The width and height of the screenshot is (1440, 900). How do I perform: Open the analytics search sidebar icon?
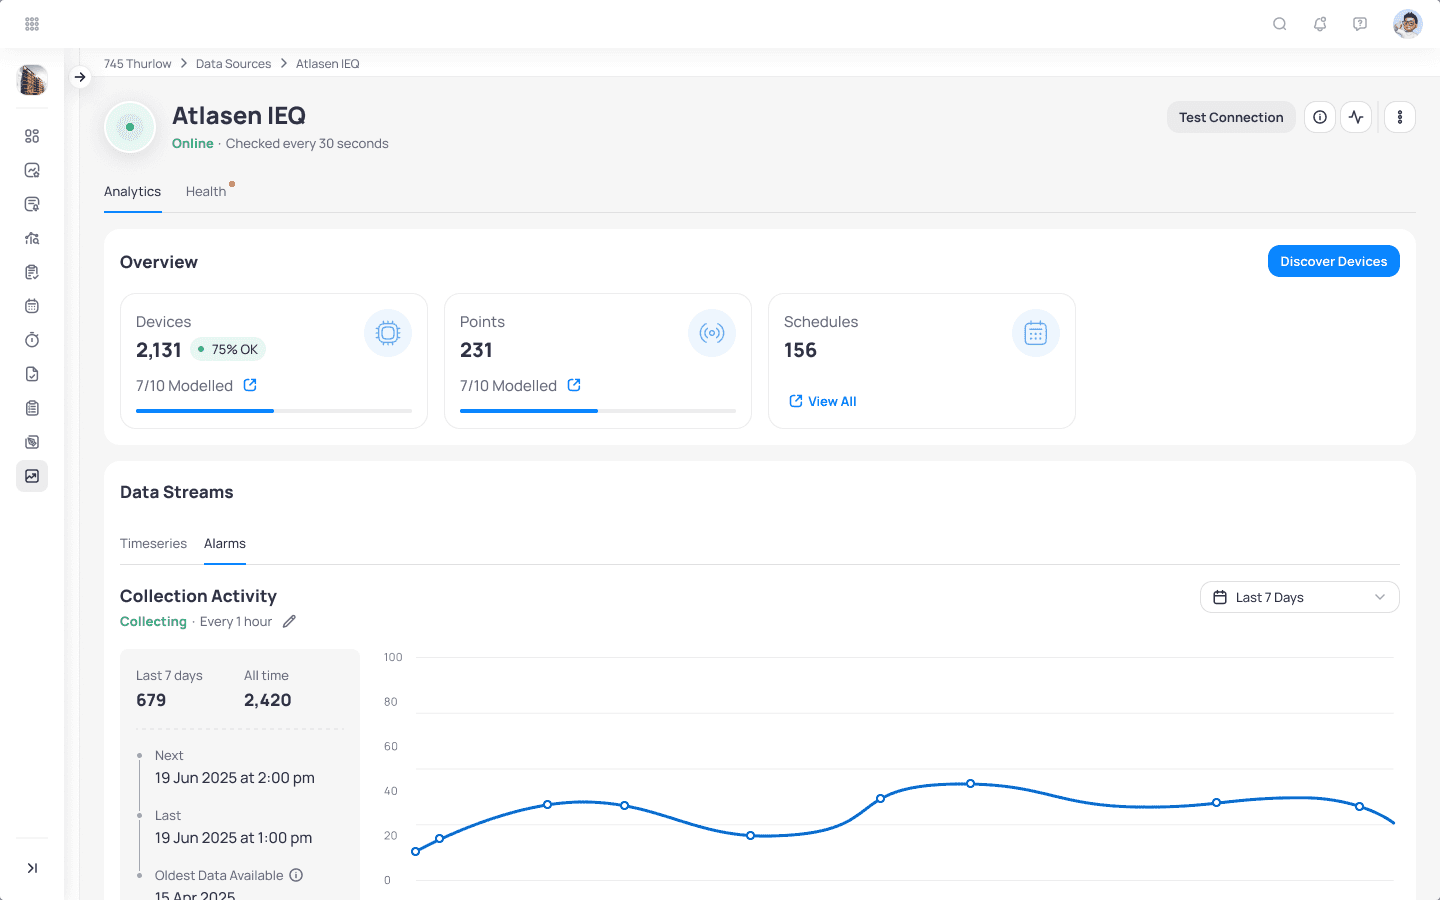tap(32, 238)
